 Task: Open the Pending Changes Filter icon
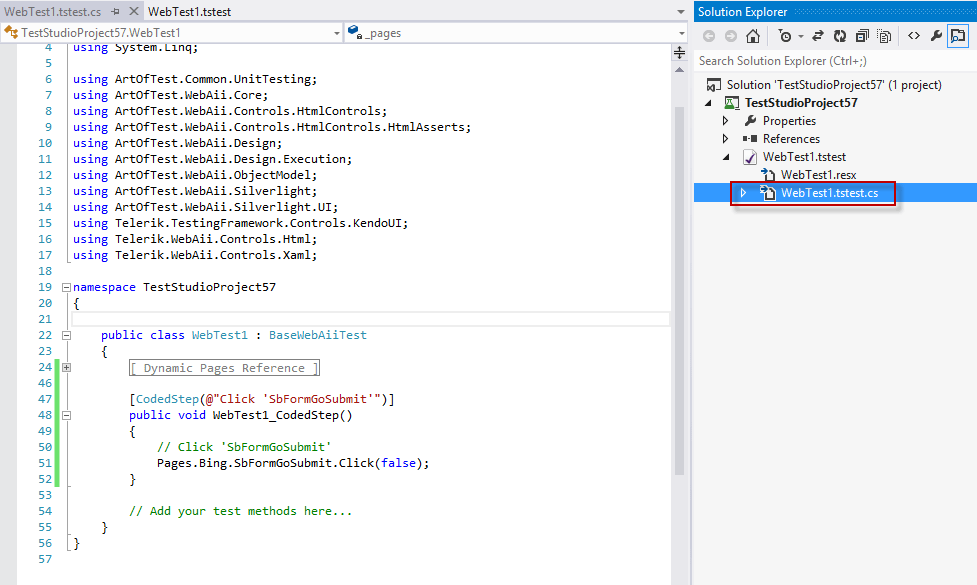tap(785, 37)
